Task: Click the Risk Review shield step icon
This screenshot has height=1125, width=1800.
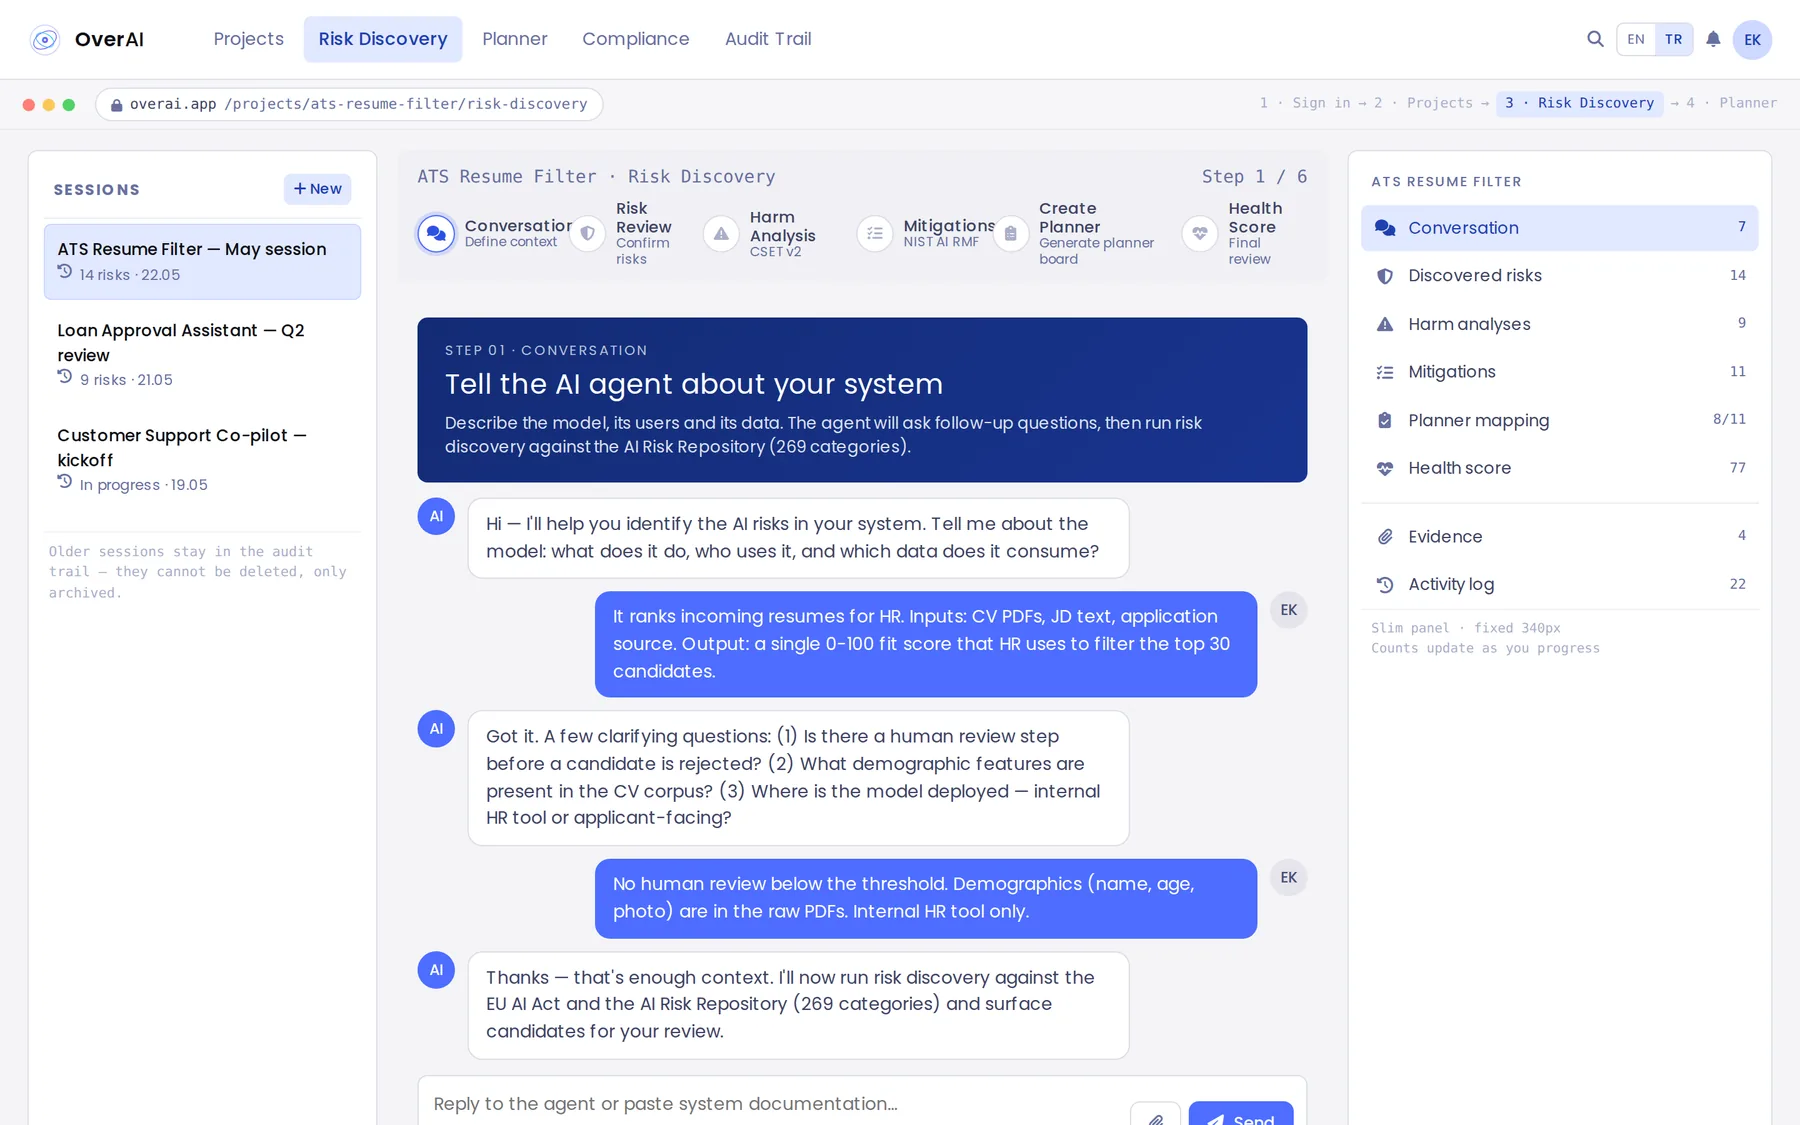Action: 587,234
